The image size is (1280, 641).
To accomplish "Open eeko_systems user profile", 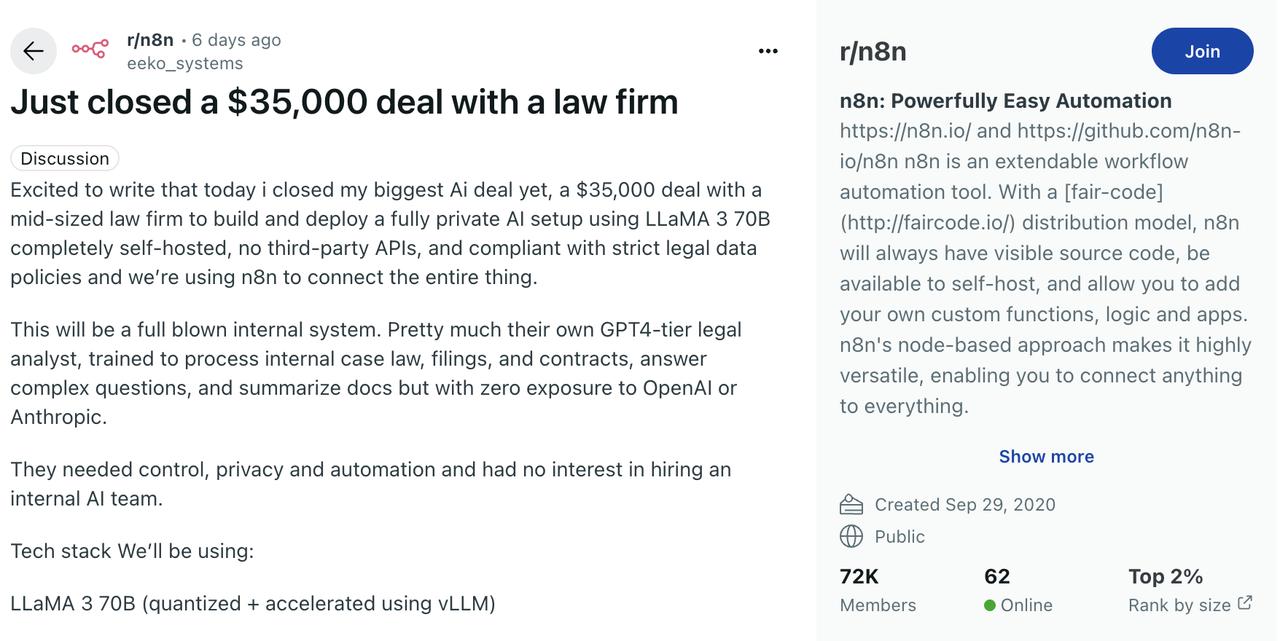I will click(185, 63).
